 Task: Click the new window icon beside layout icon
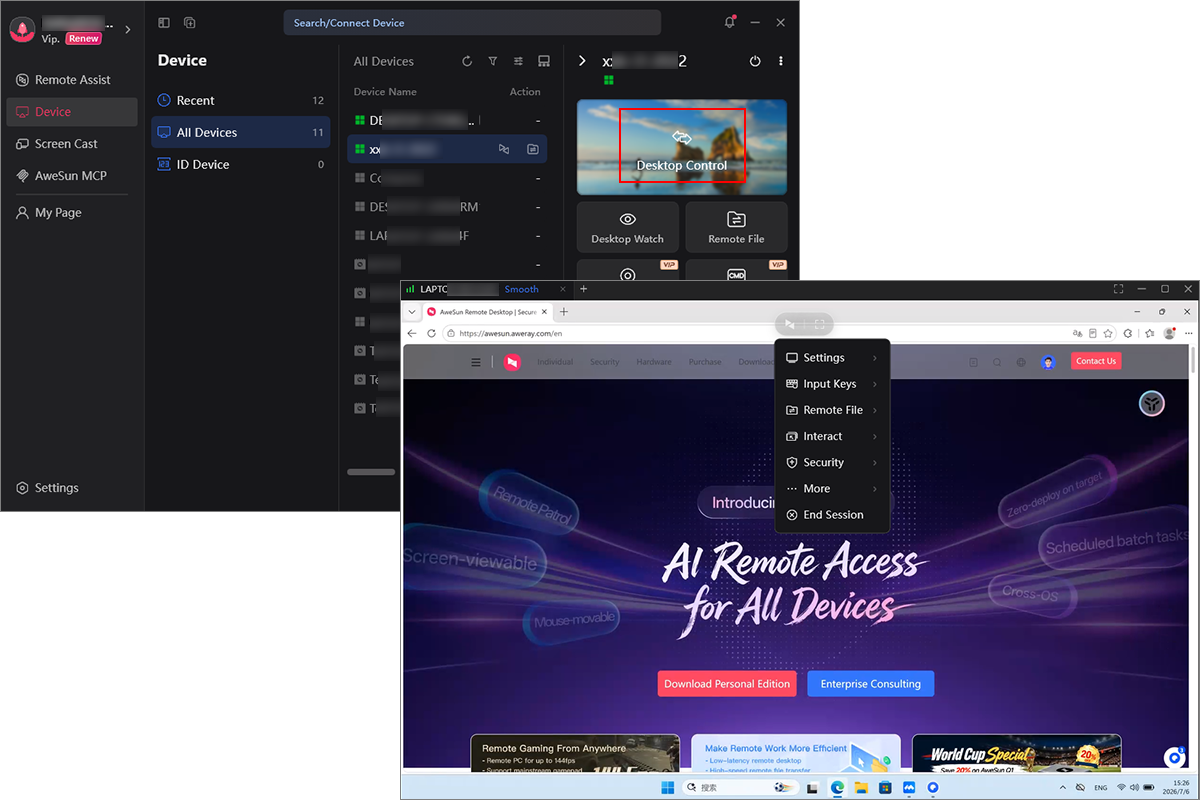[x=190, y=22]
